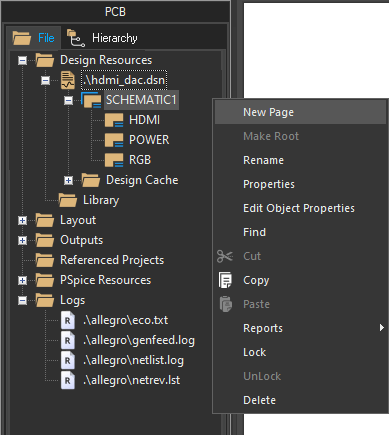The height and width of the screenshot is (435, 389).
Task: Select the .\allegro\eco.txt log entry
Action: point(125,320)
